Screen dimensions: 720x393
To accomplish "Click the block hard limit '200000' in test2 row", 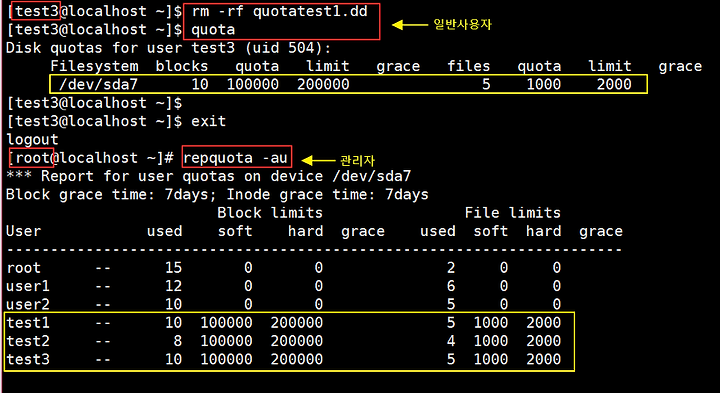I will pyautogui.click(x=297, y=341).
